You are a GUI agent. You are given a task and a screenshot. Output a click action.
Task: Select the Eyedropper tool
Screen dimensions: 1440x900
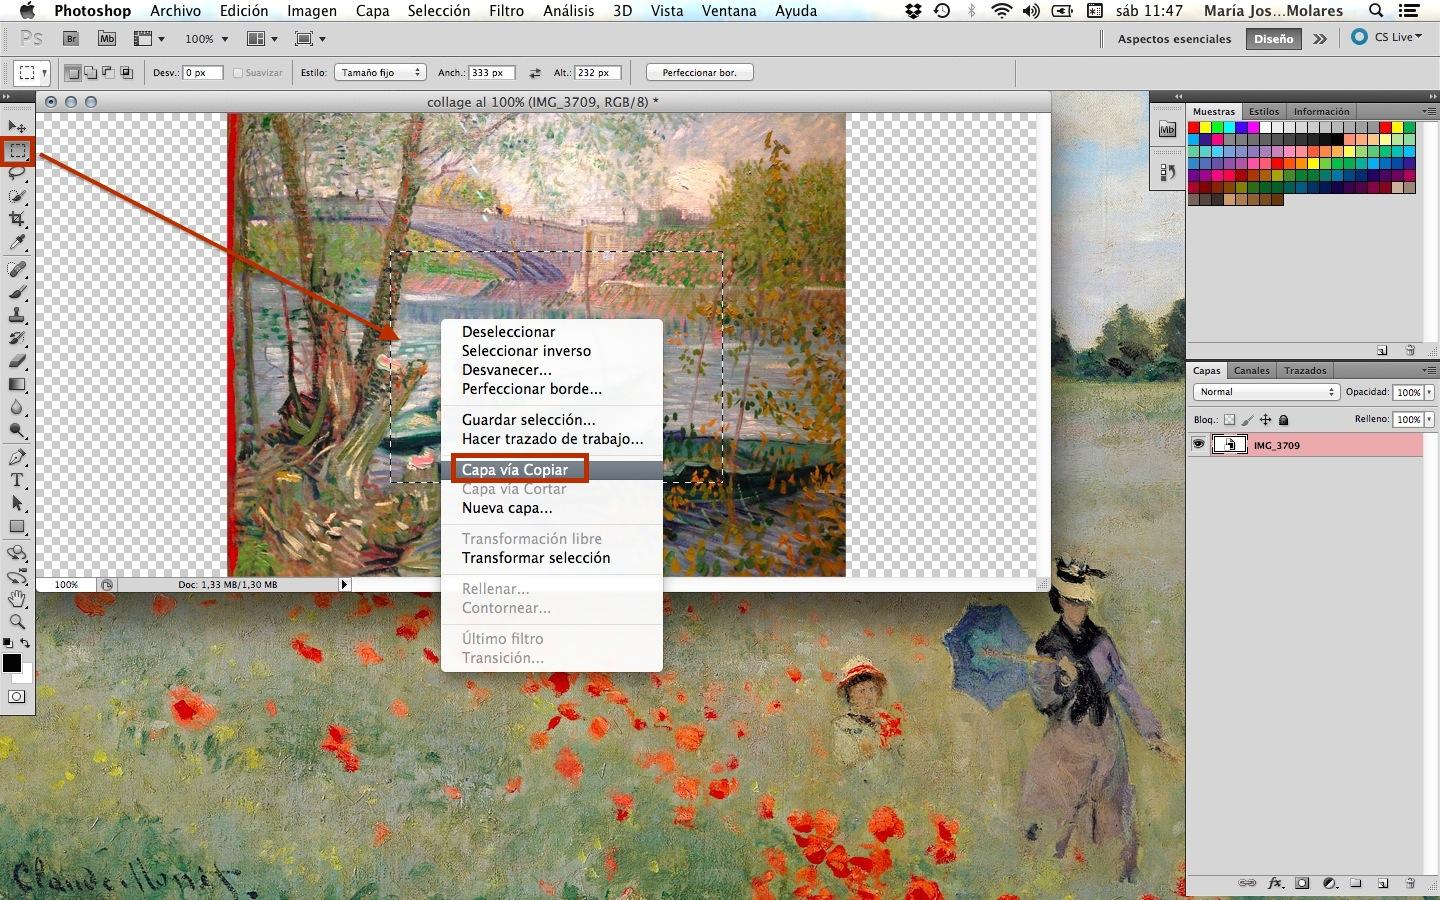[17, 243]
